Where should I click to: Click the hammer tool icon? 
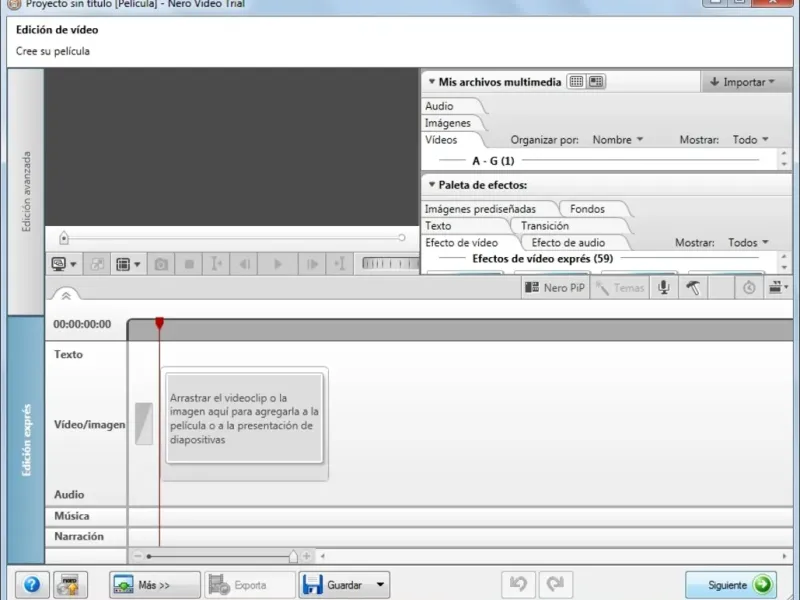point(693,288)
